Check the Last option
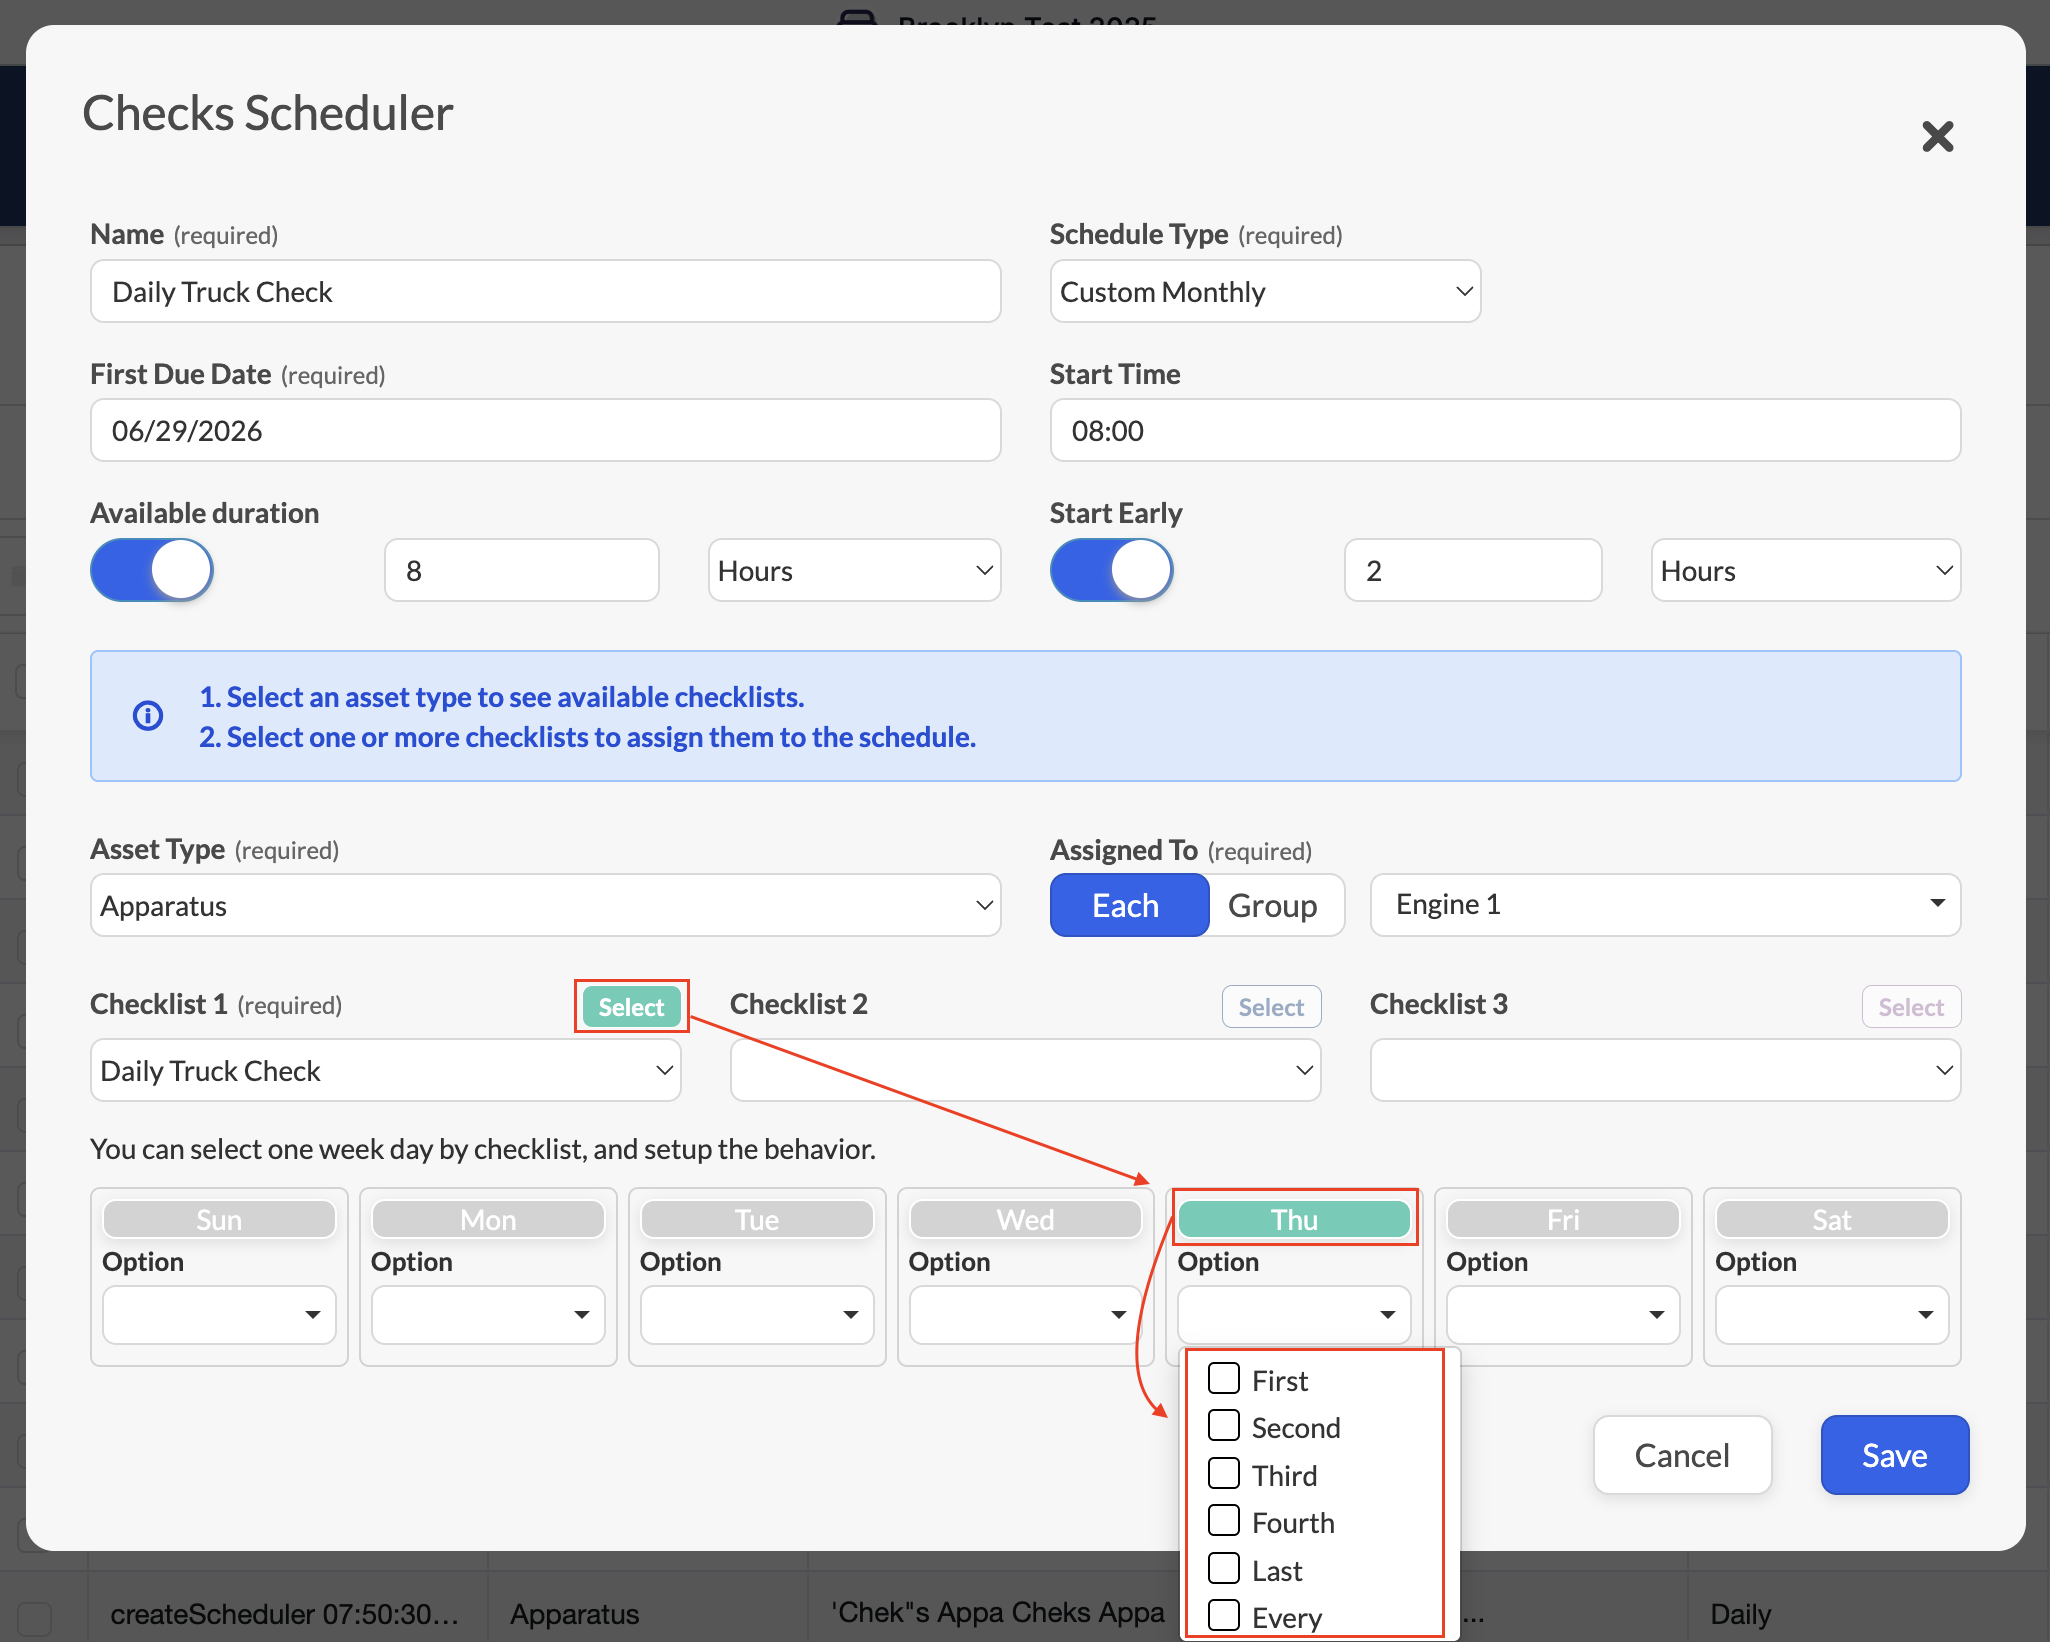 [1224, 1569]
